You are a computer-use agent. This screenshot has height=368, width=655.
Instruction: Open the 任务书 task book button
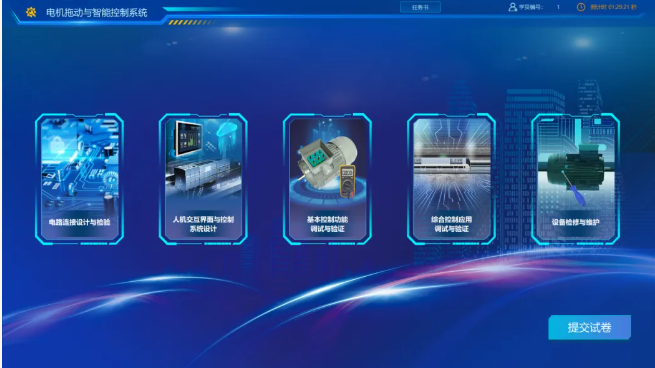pyautogui.click(x=420, y=7)
